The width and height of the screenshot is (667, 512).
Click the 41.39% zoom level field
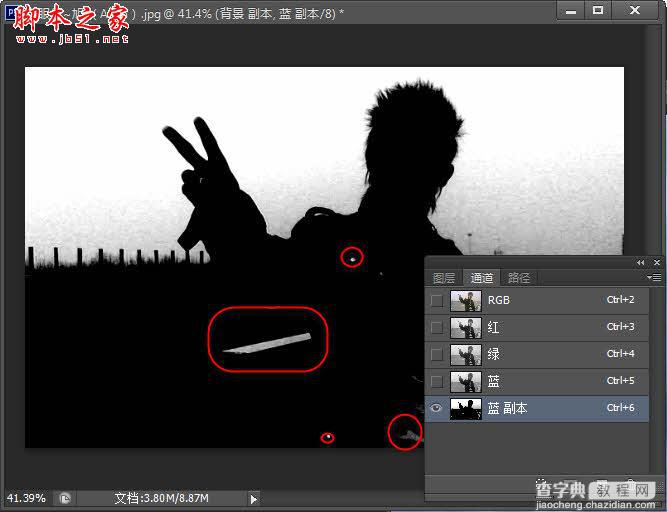tap(26, 498)
